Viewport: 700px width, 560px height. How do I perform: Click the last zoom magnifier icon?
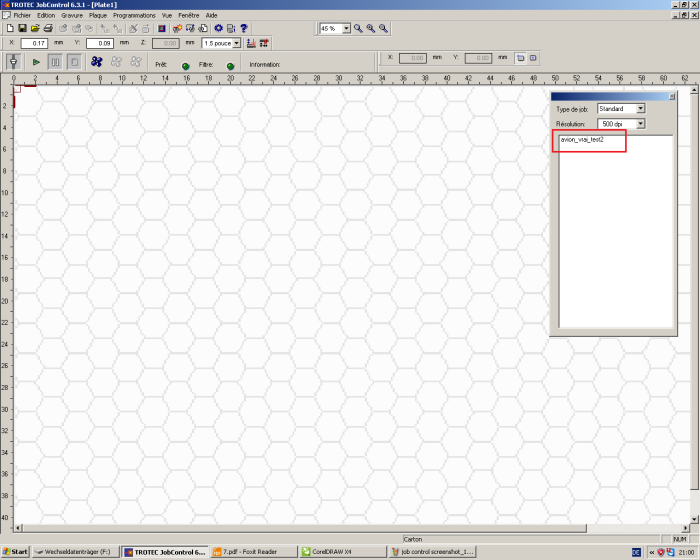pos(383,28)
